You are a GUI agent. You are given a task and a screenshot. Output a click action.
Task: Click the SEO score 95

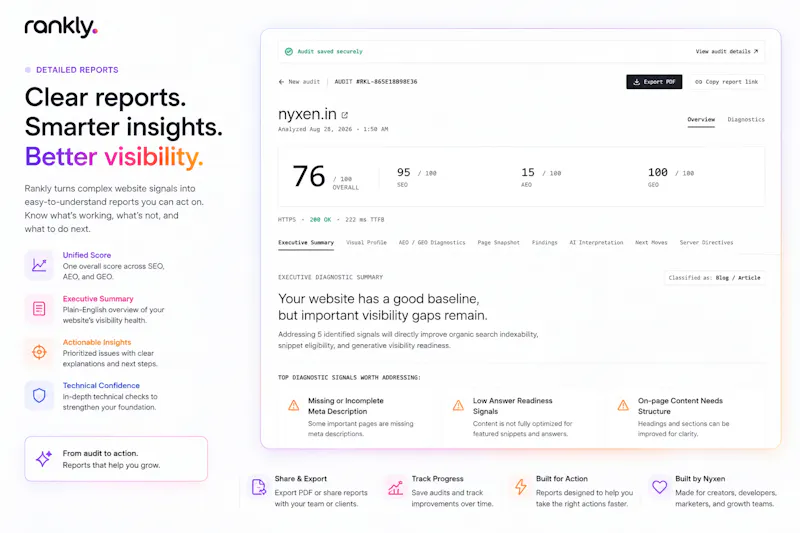tap(404, 173)
